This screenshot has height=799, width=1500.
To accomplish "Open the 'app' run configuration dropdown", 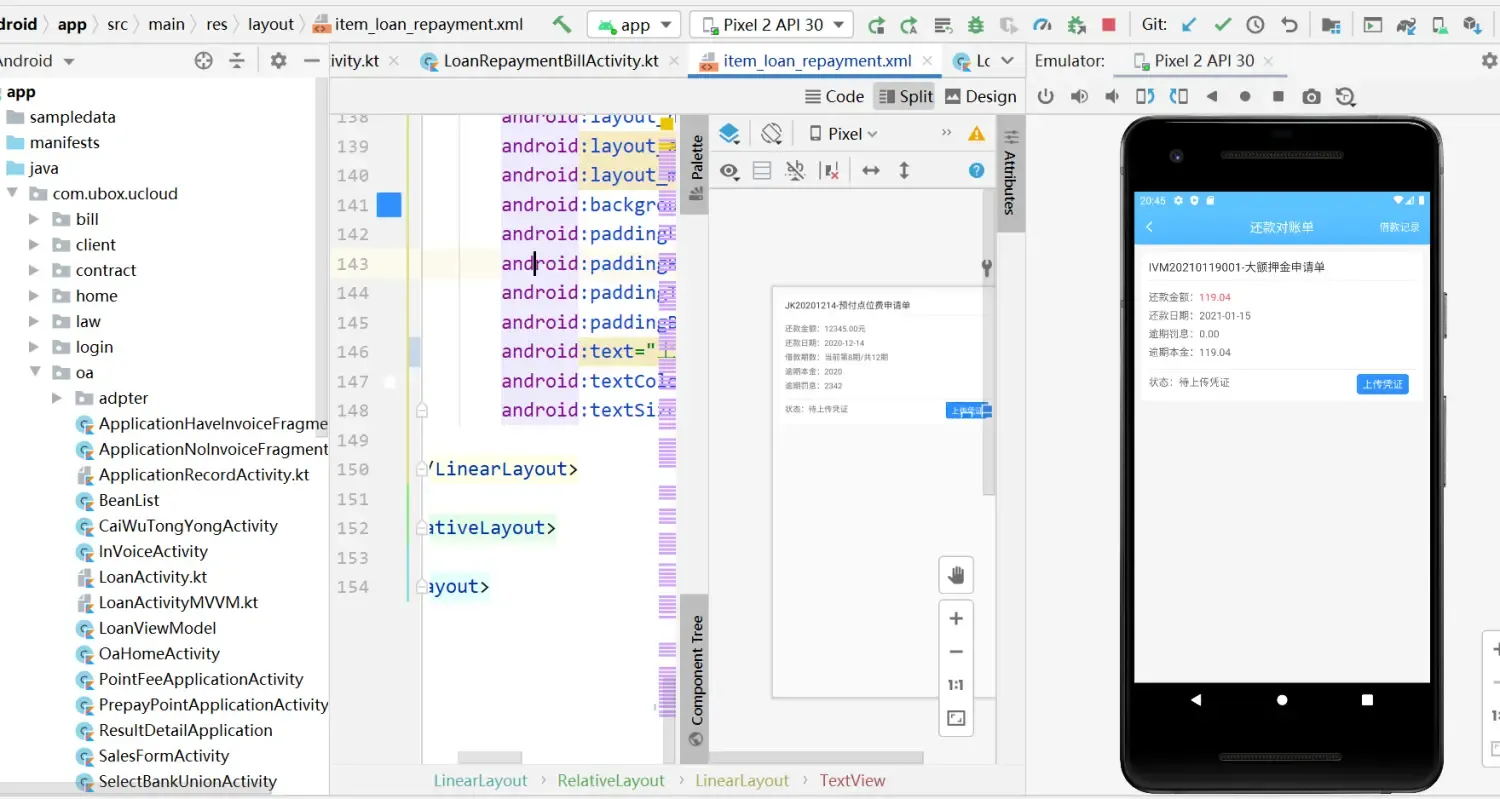I will click(633, 23).
